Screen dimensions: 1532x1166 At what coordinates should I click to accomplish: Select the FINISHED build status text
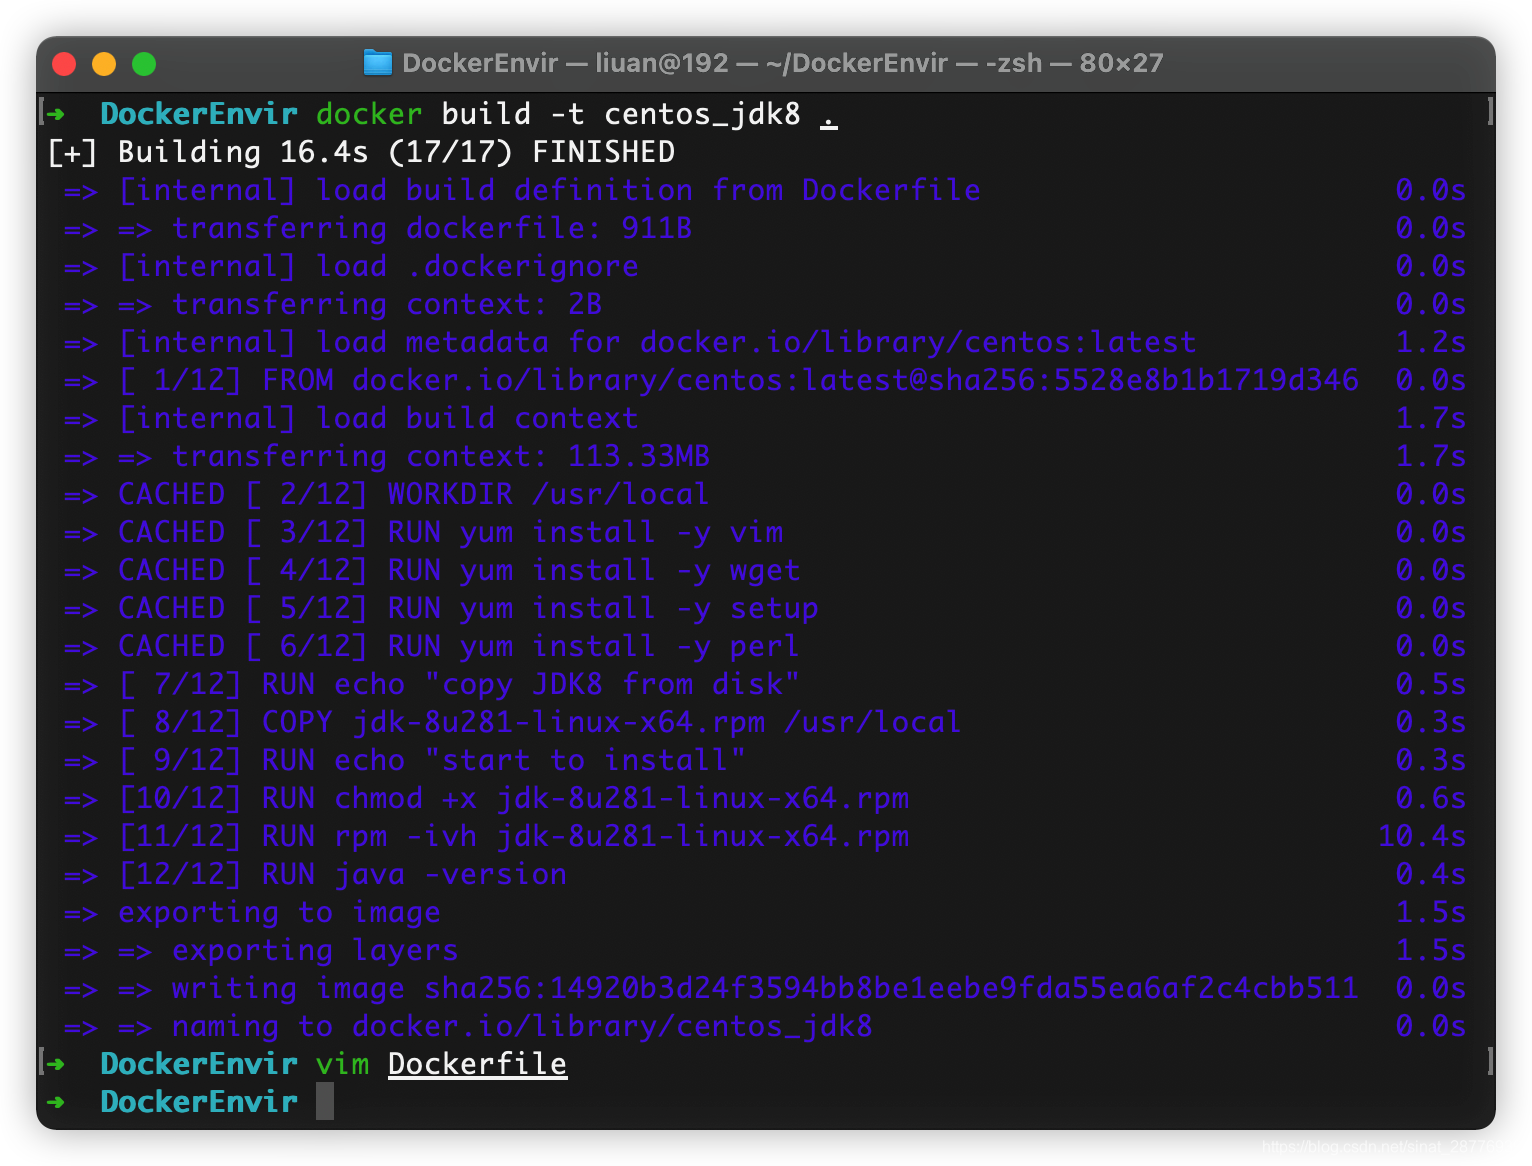(x=601, y=151)
